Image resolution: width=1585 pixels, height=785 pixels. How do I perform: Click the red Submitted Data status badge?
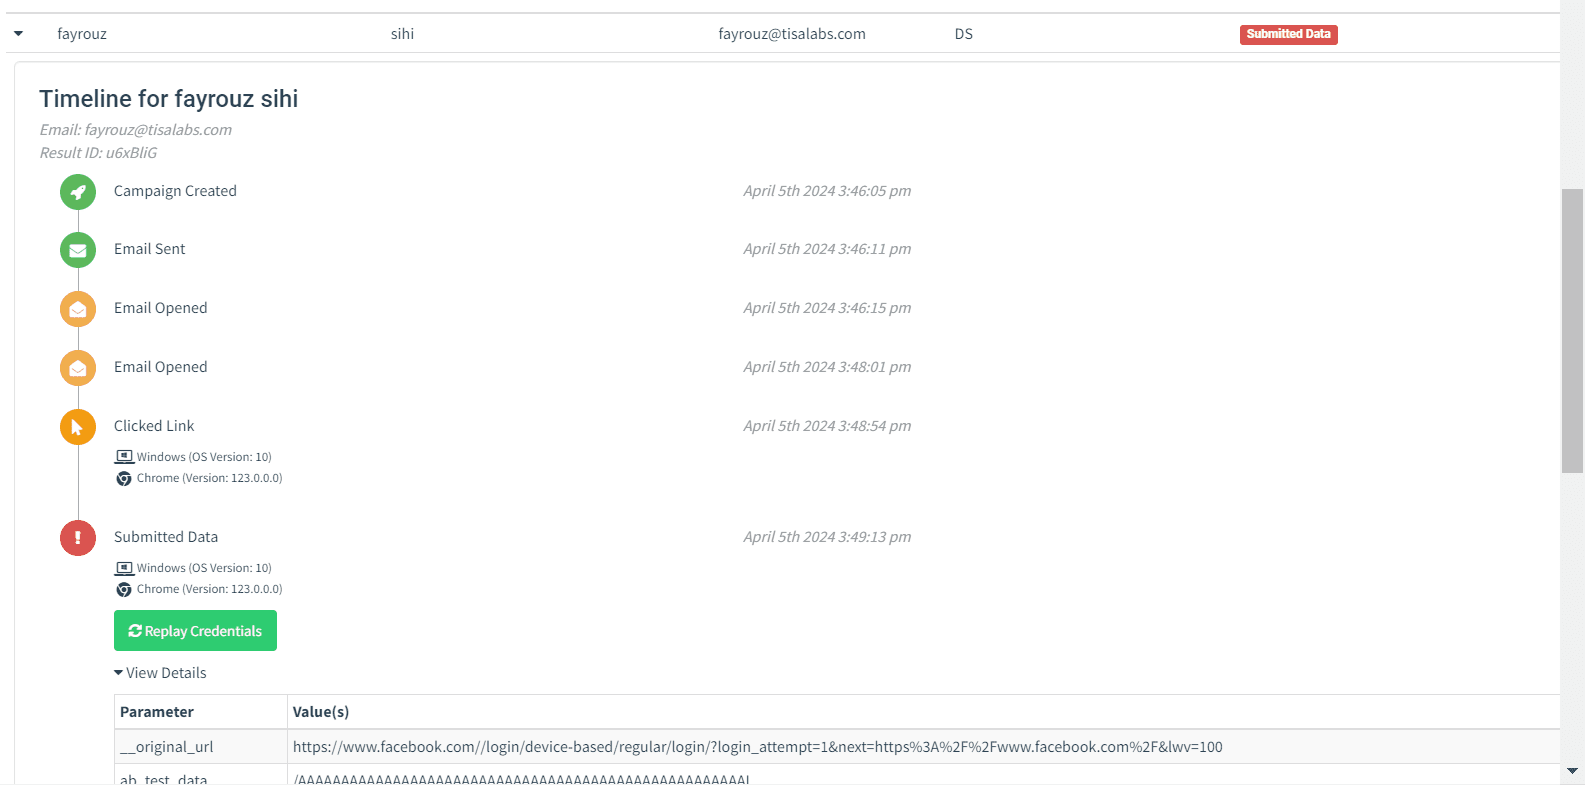click(1288, 34)
